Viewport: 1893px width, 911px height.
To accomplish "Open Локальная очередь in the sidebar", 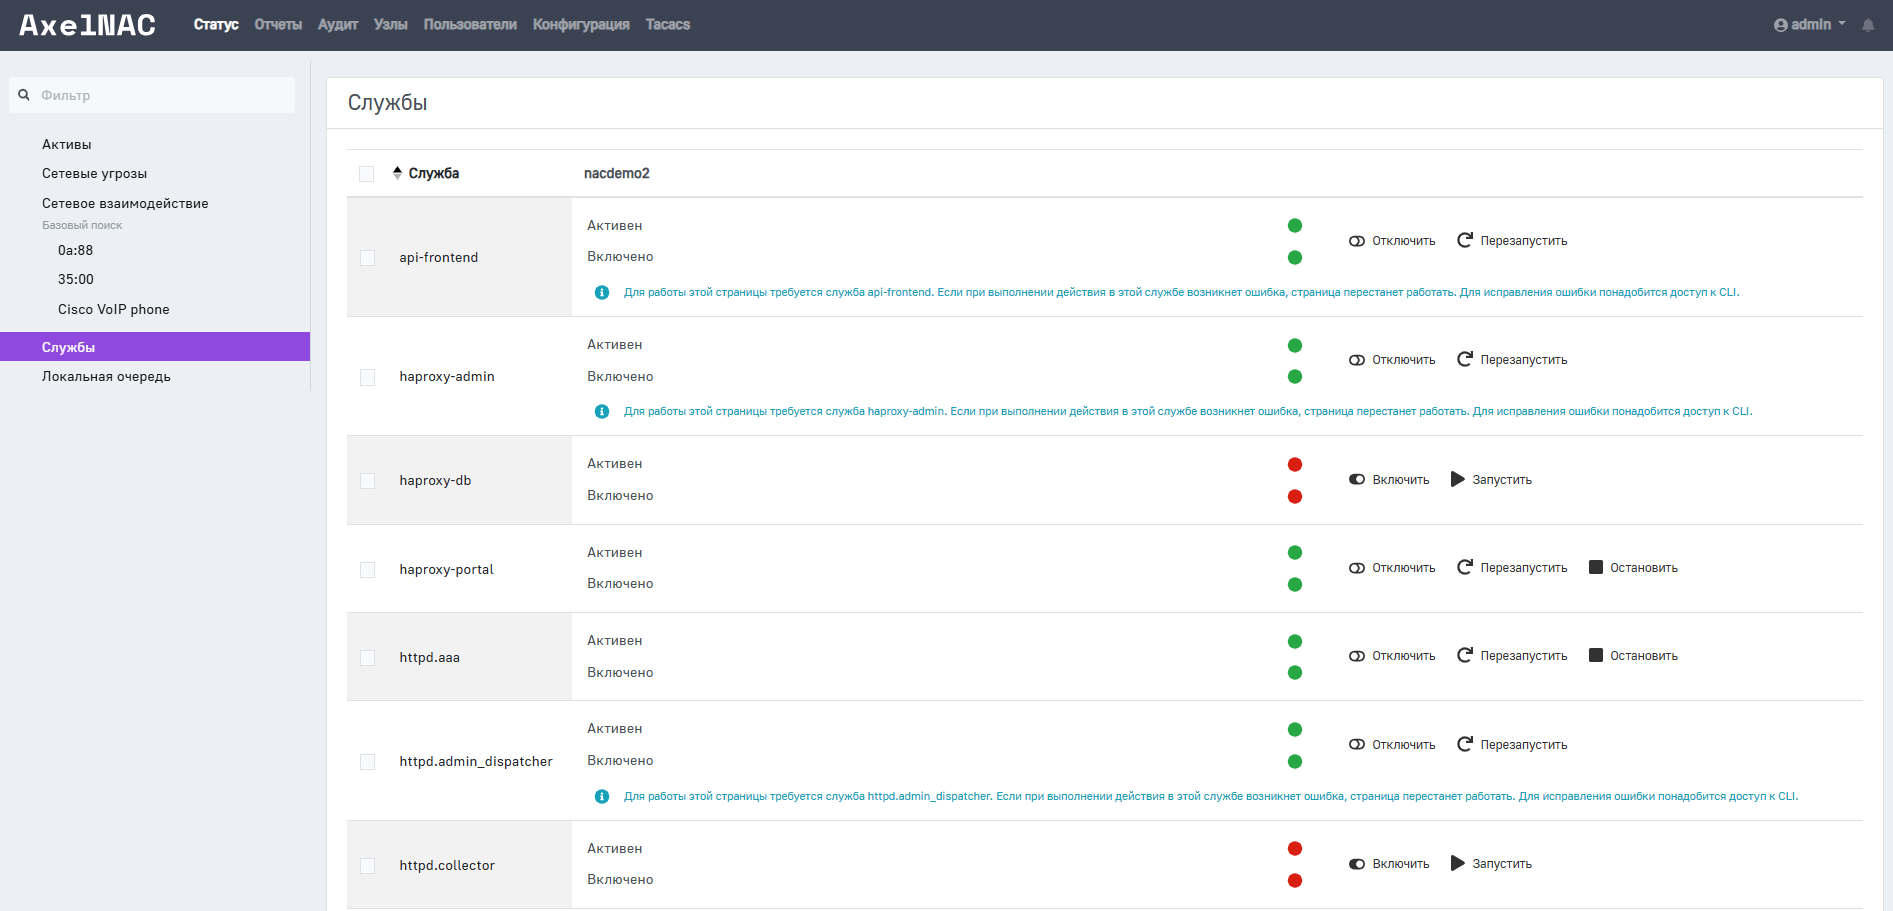I will (106, 377).
